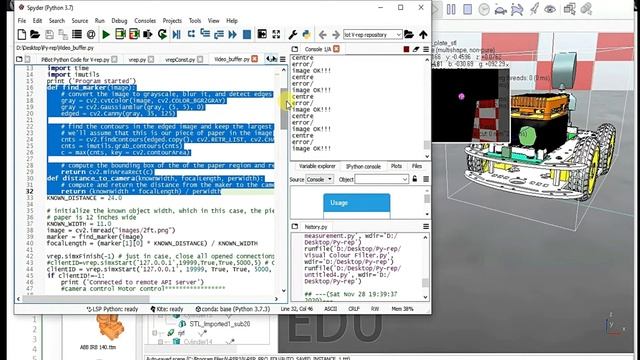
Task: Close the video_buffer.py tab
Action: (x=255, y=59)
